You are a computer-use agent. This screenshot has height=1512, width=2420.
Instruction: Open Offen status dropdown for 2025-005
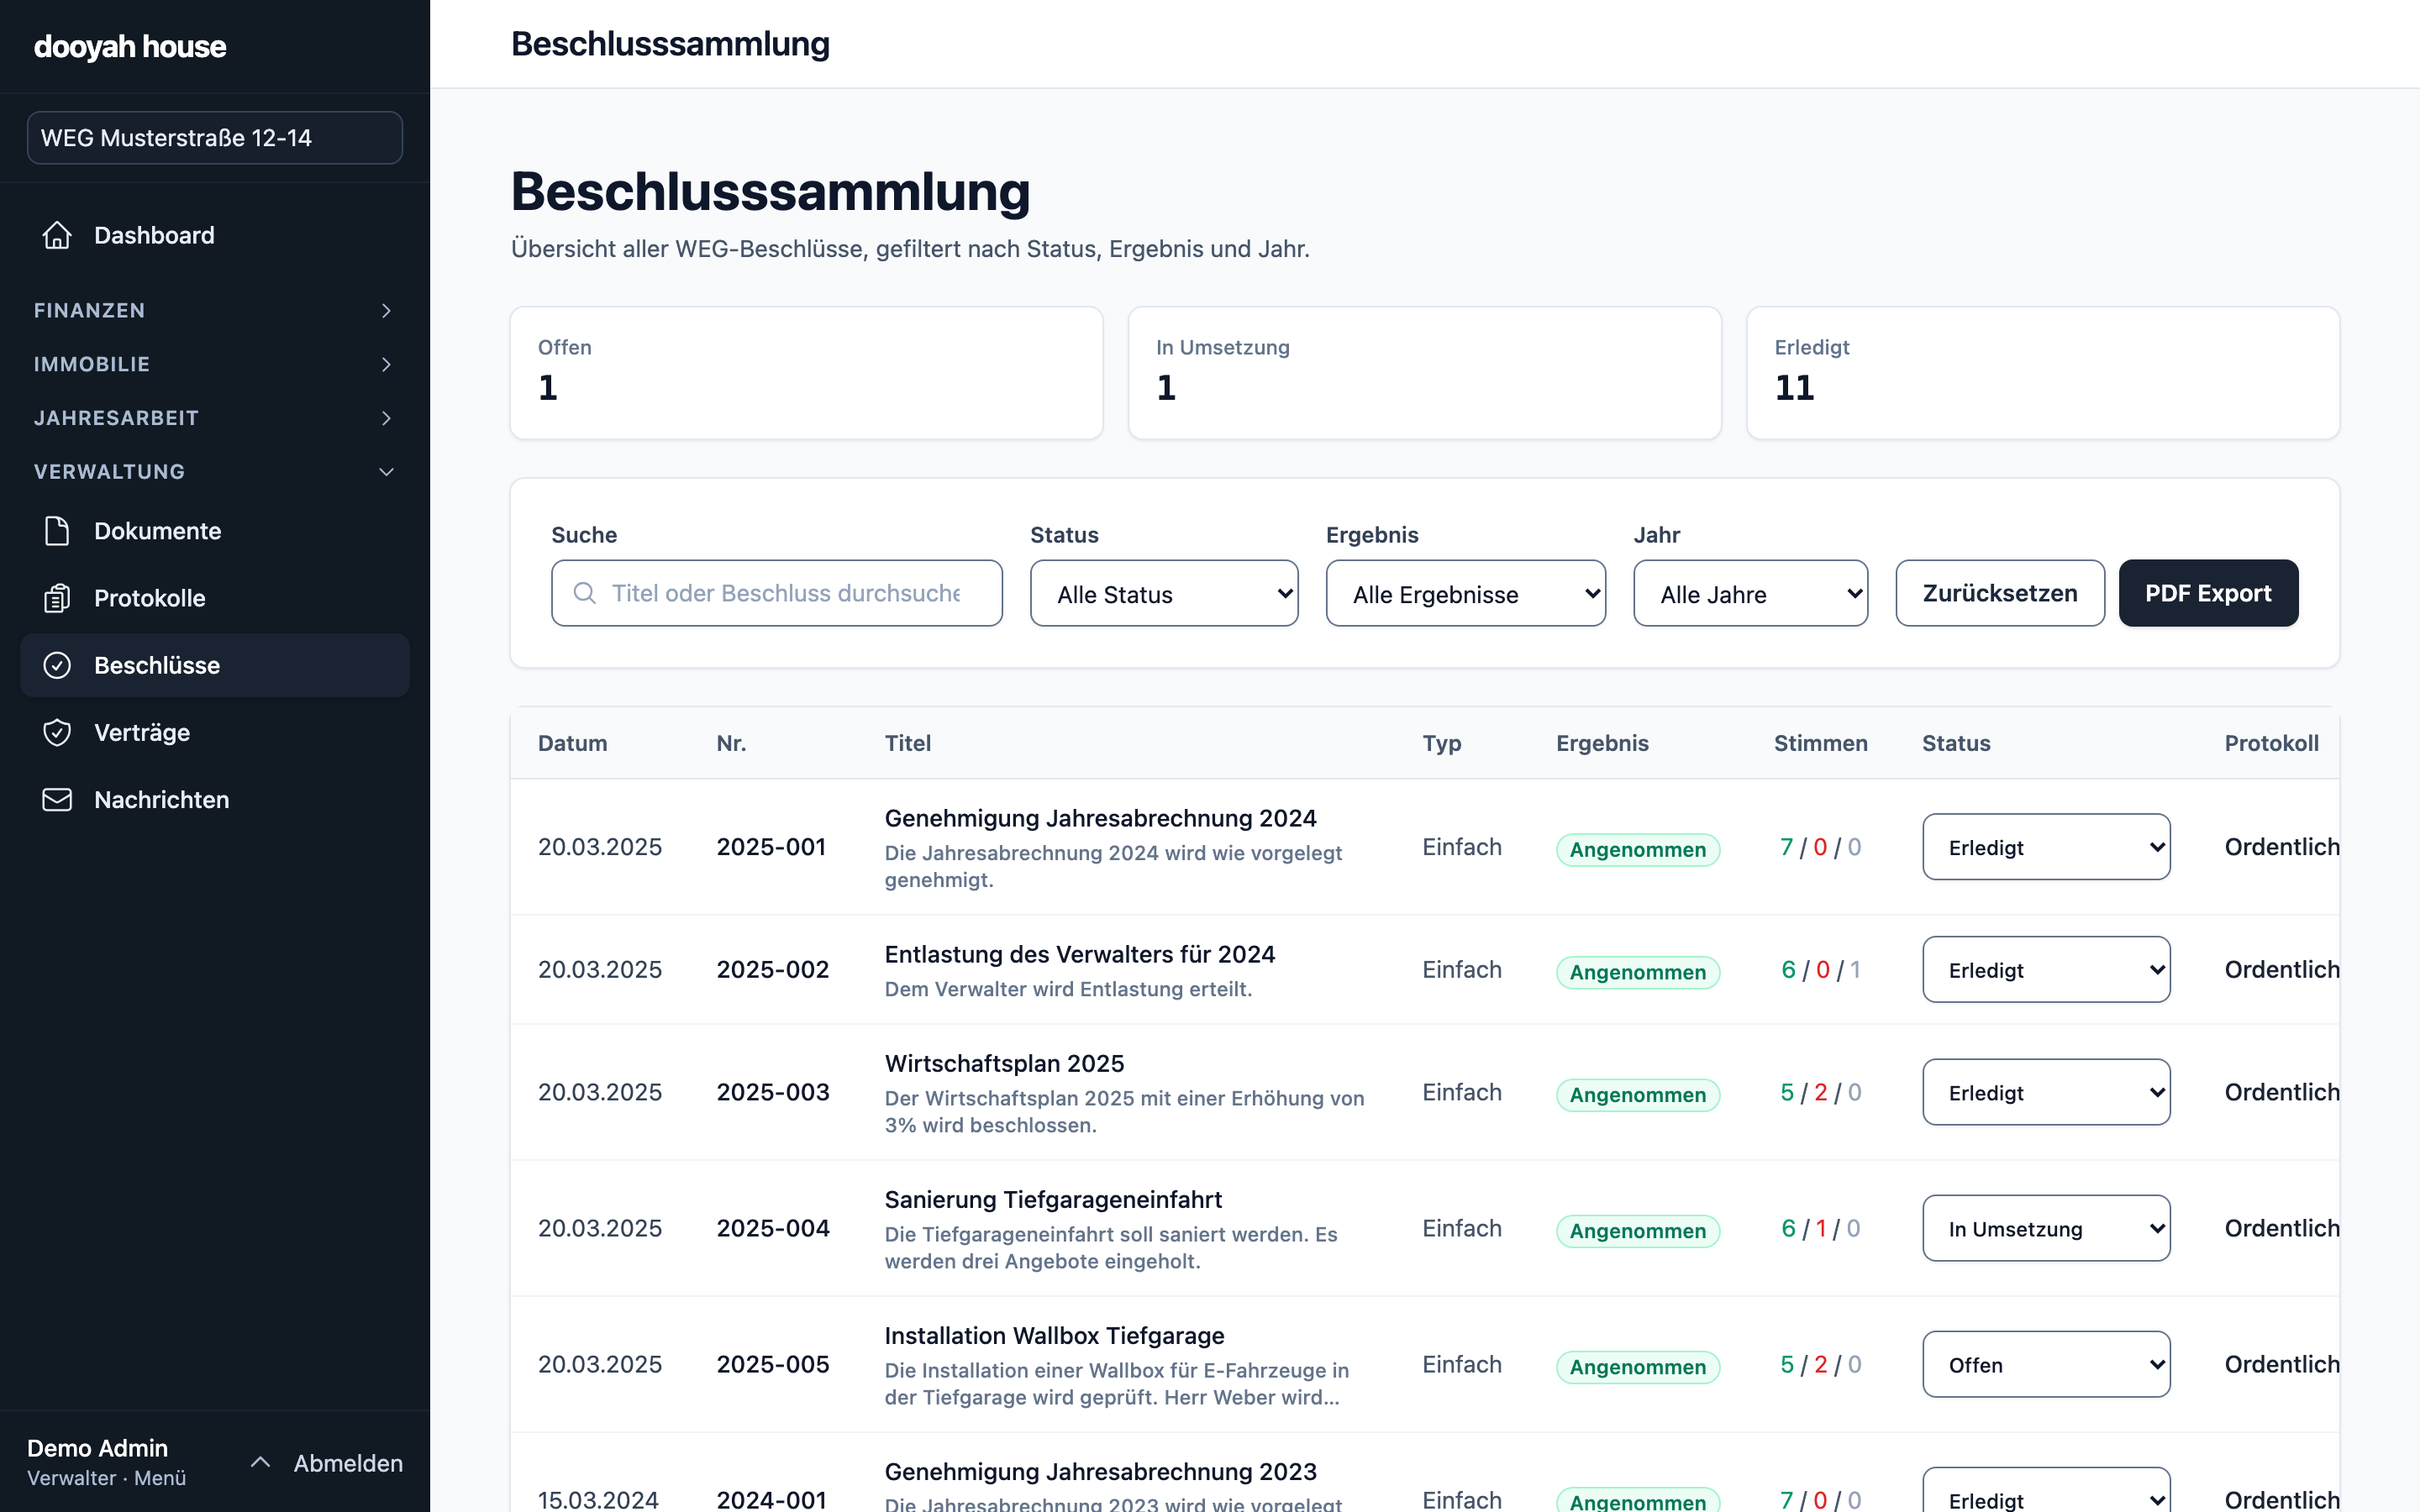click(2046, 1364)
